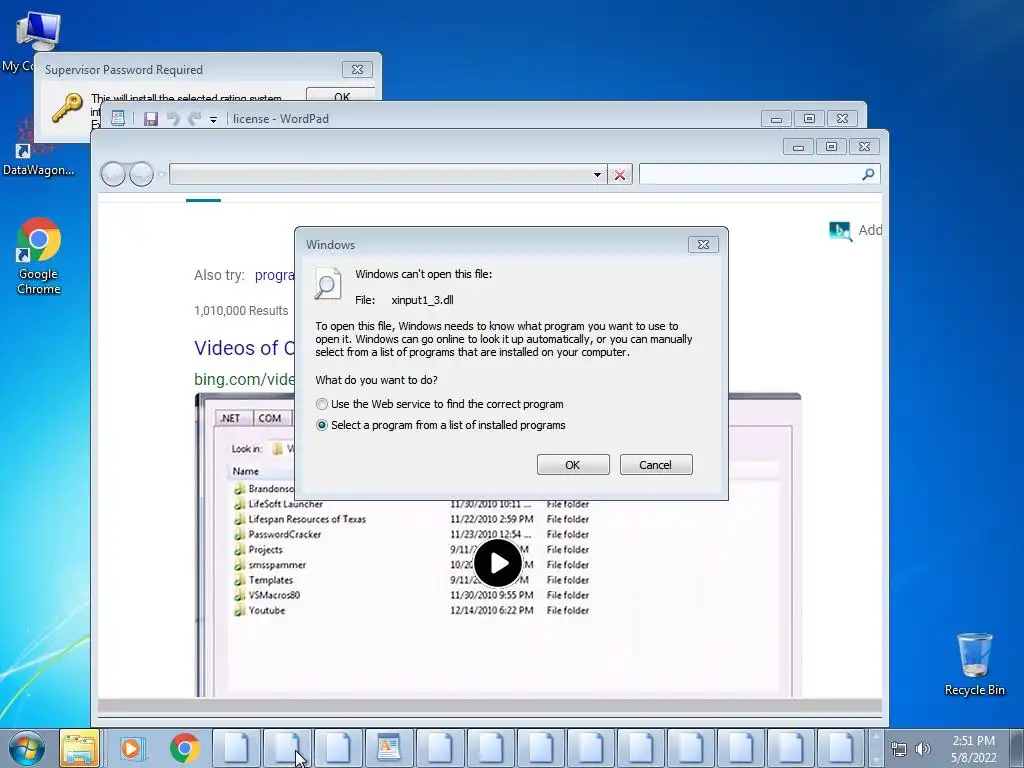Click the Bing Add icon
1024x768 pixels.
point(840,231)
